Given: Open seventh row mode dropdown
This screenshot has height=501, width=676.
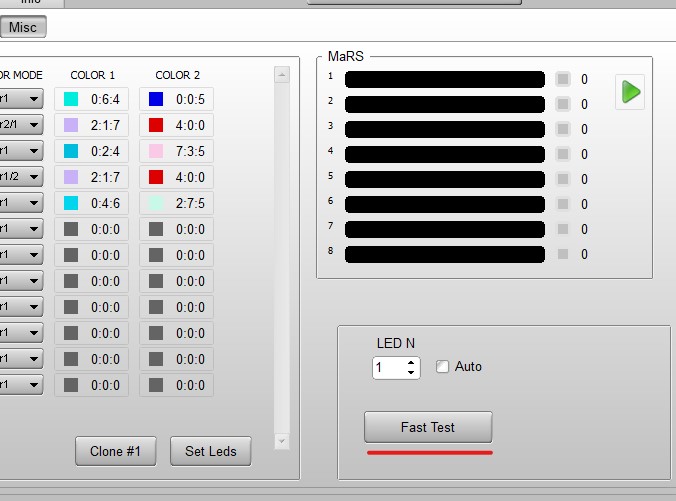Looking at the screenshot, I should click(x=21, y=254).
